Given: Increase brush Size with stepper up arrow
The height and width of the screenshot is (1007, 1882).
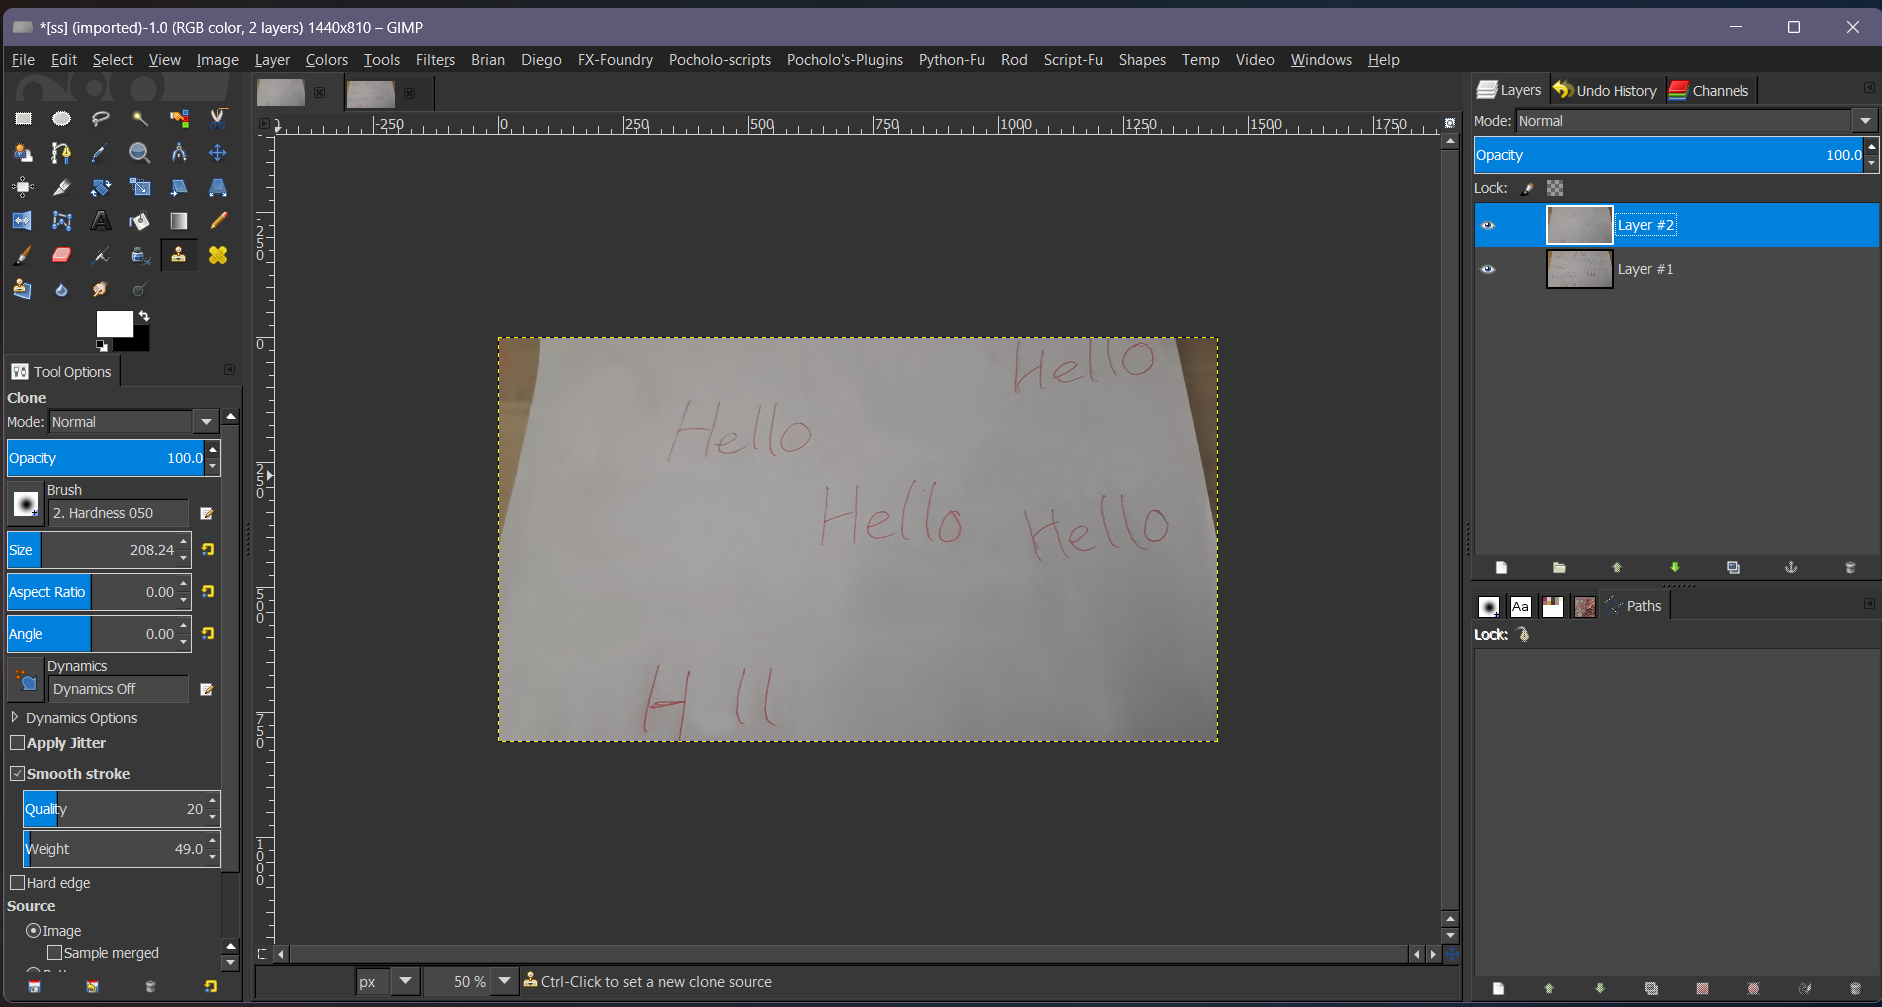Looking at the screenshot, I should click(x=184, y=543).
